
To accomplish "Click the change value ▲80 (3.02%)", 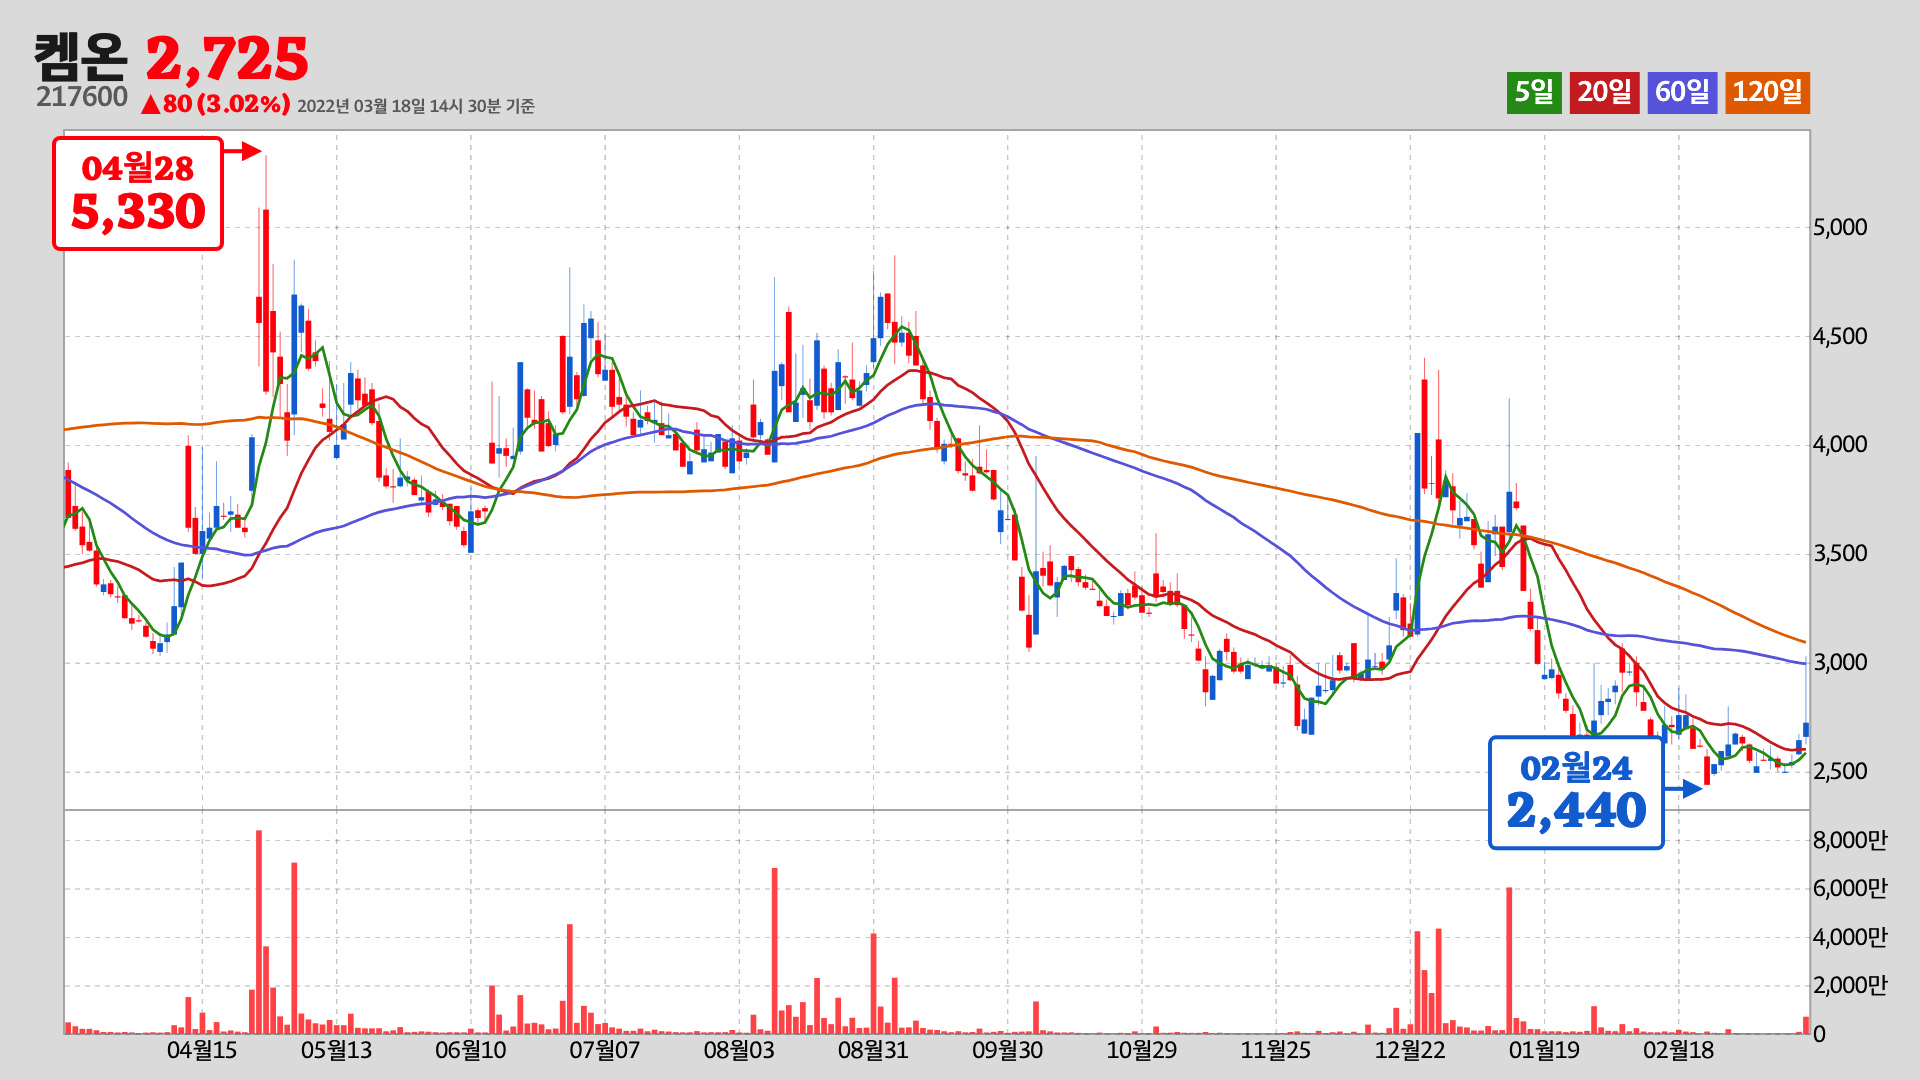I will coord(215,104).
